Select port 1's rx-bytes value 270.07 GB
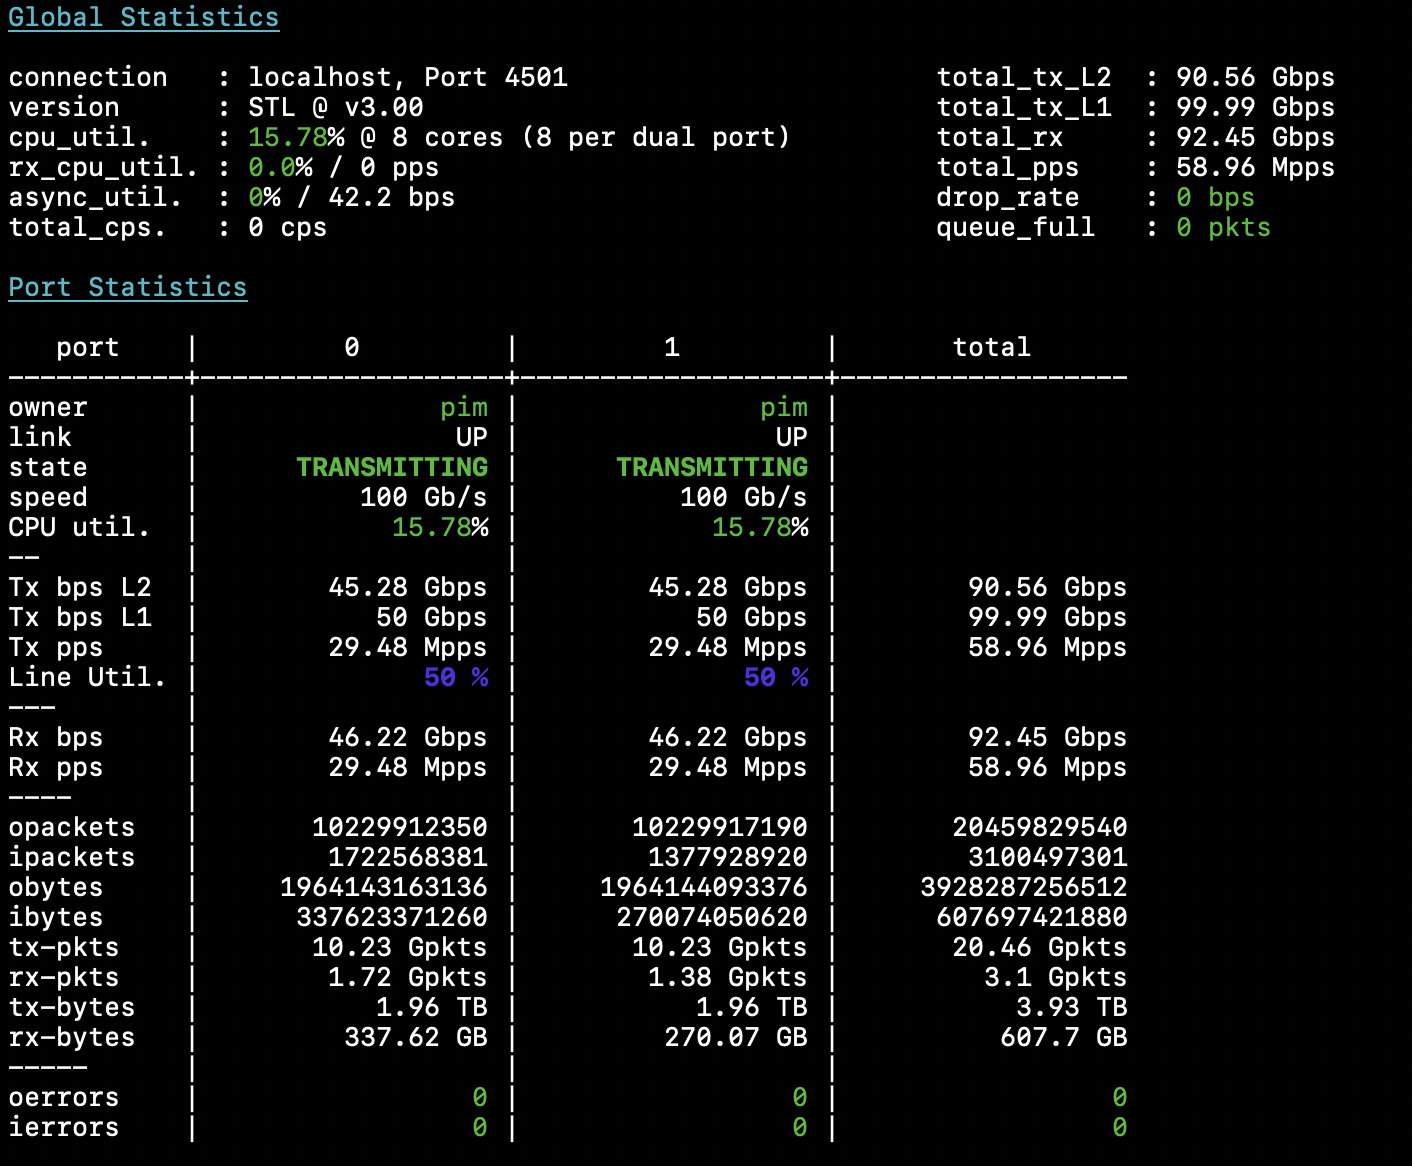Image resolution: width=1412 pixels, height=1166 pixels. click(735, 1037)
